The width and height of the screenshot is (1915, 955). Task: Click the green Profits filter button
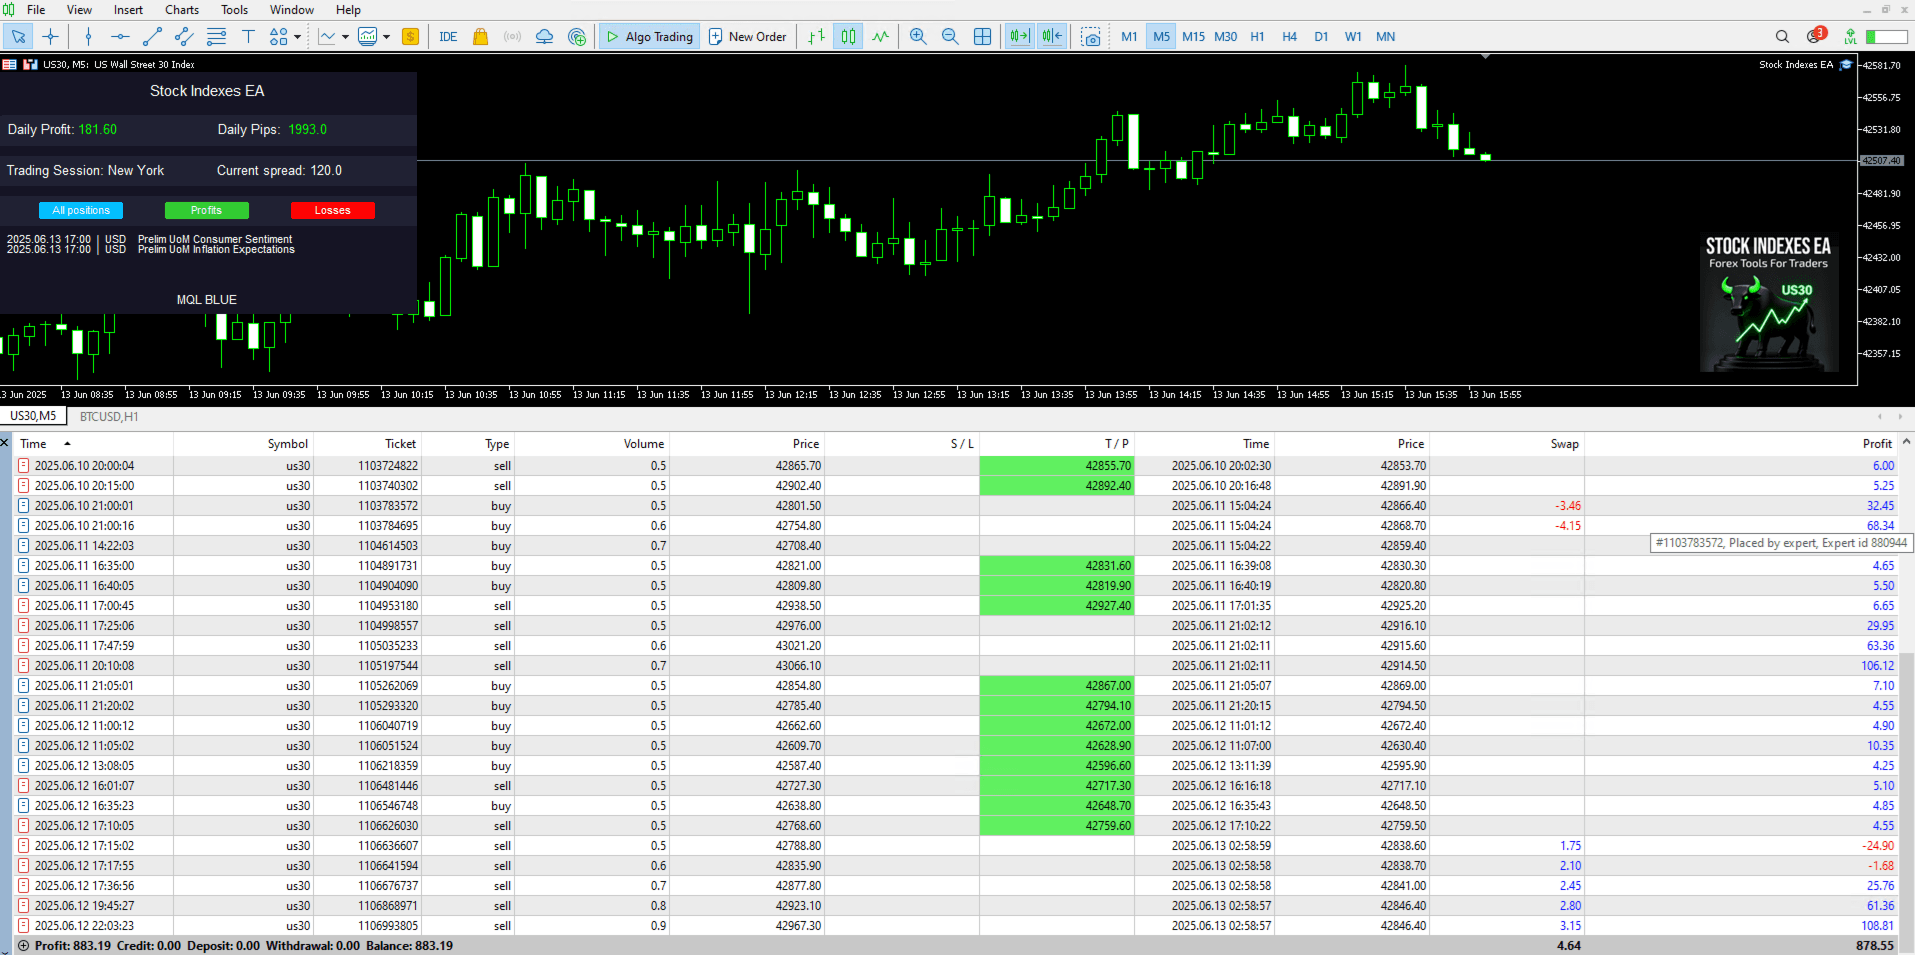(206, 210)
